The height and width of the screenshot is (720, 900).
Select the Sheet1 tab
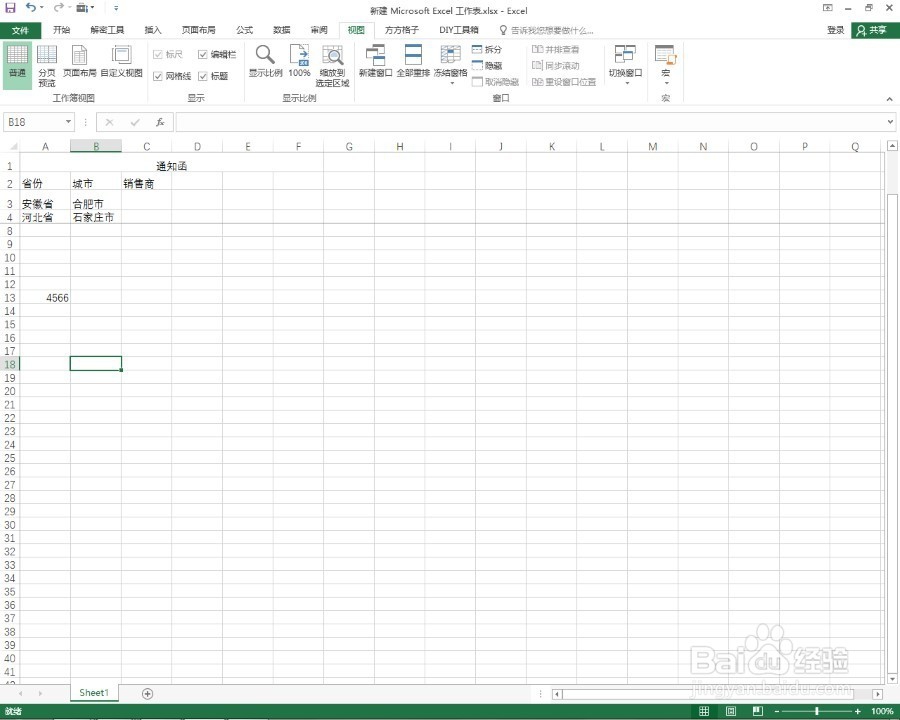[94, 693]
